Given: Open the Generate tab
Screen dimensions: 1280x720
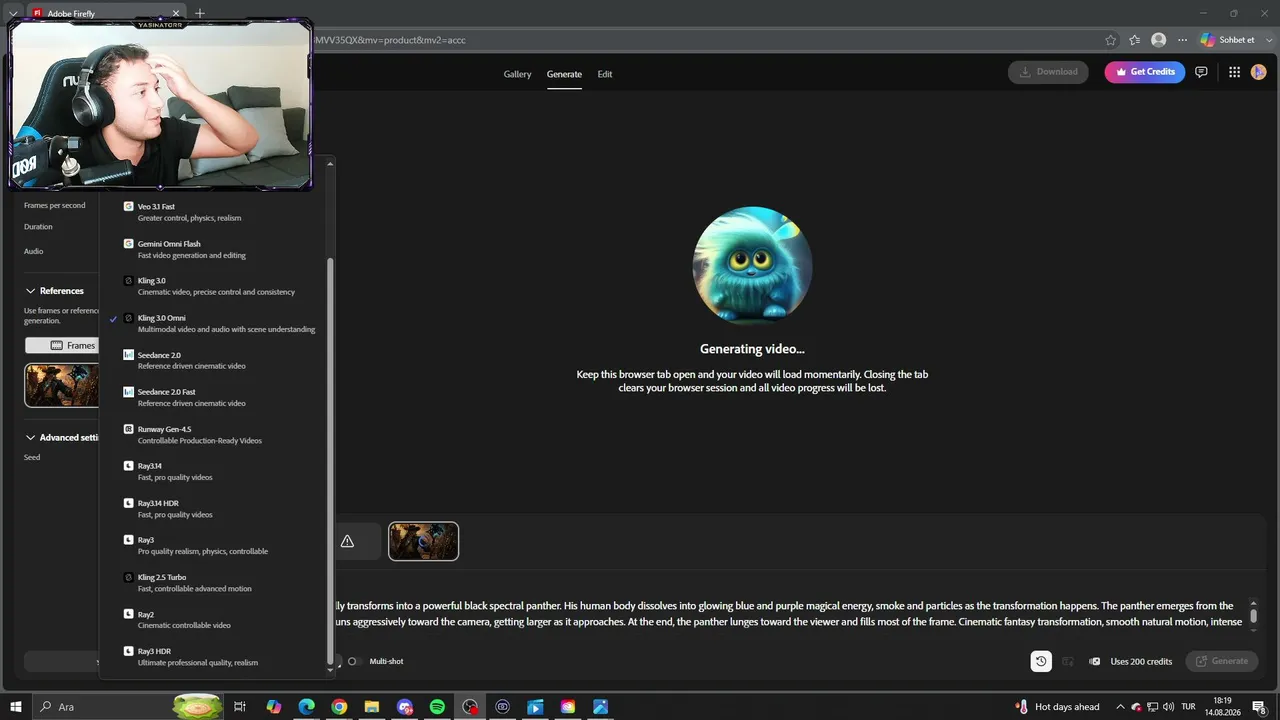Looking at the screenshot, I should (564, 74).
